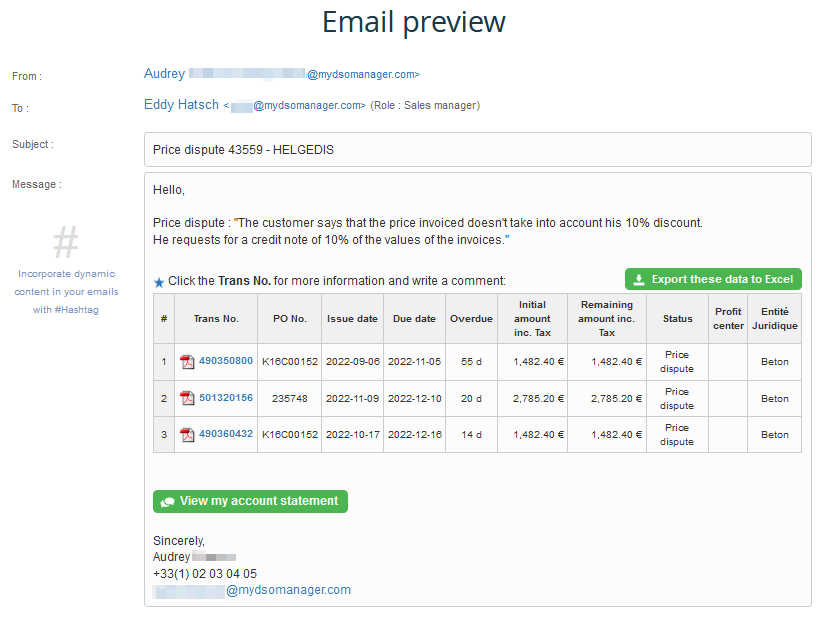Click sender name Audrey link
The width and height of the screenshot is (820, 619).
pyautogui.click(x=164, y=74)
